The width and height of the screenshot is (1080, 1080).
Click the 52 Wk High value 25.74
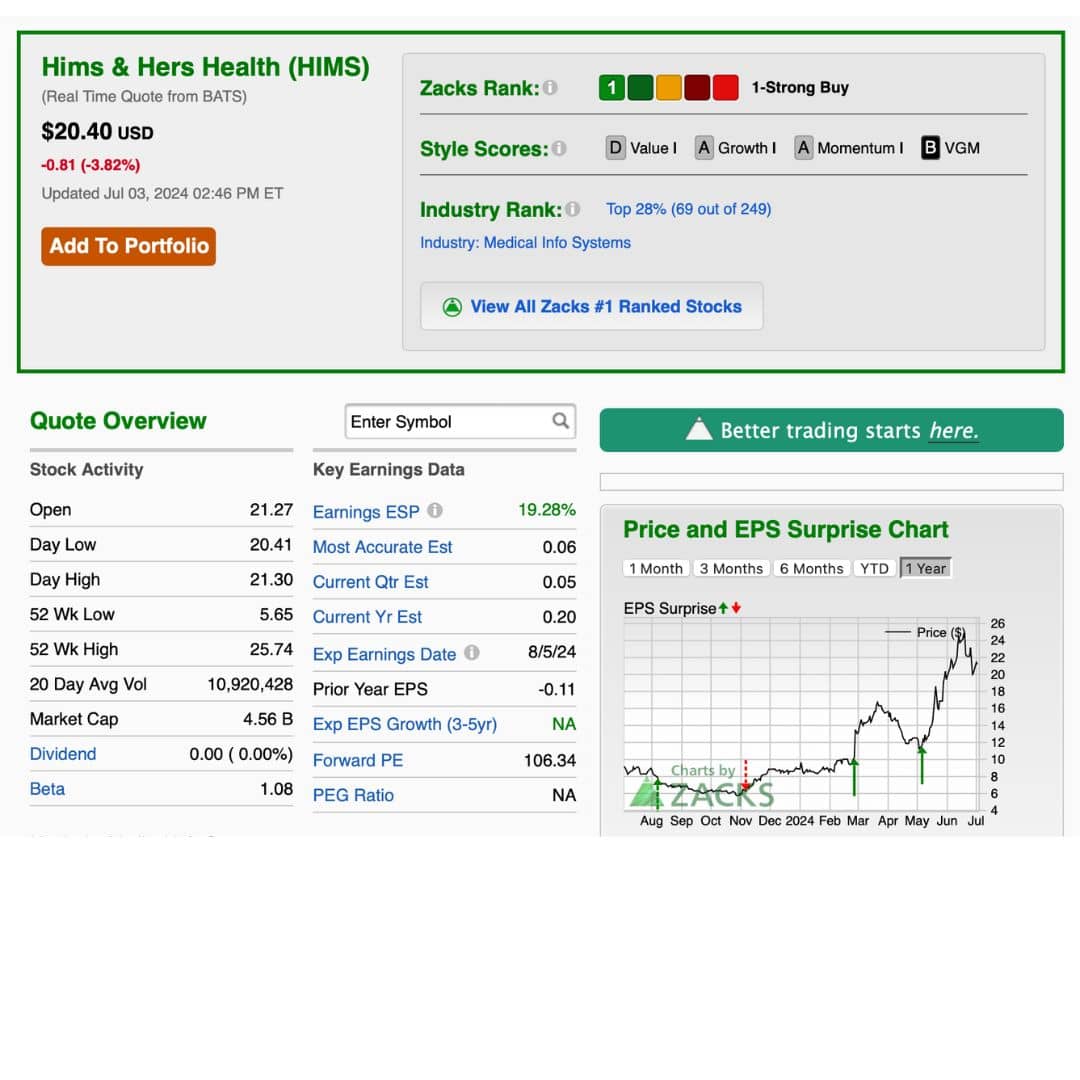point(271,649)
